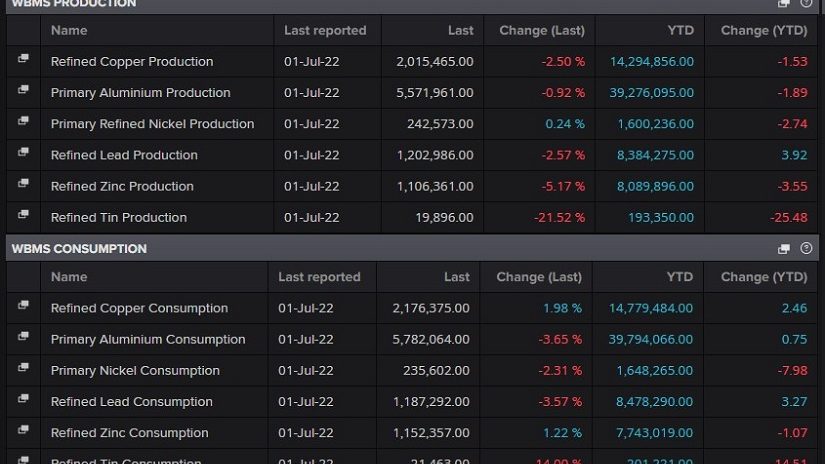The image size is (825, 464).
Task: Open popout icon for Primary Refined Nickel Production
Action: (x=23, y=120)
